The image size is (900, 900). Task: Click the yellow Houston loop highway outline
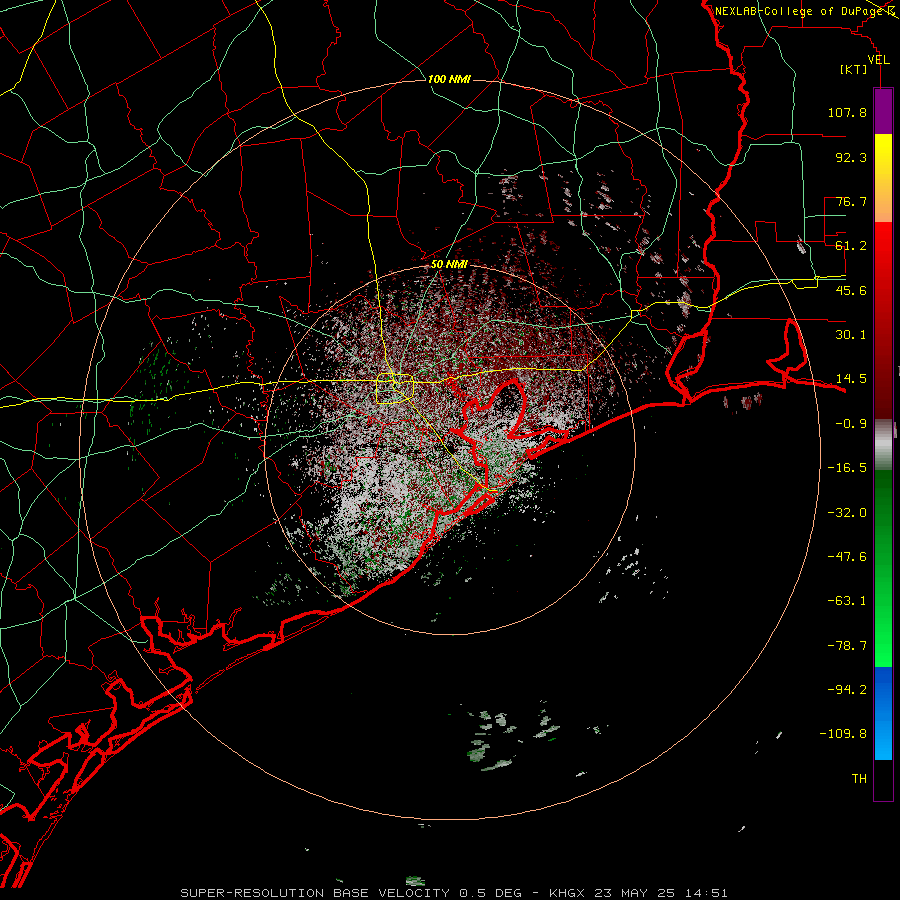coord(395,389)
